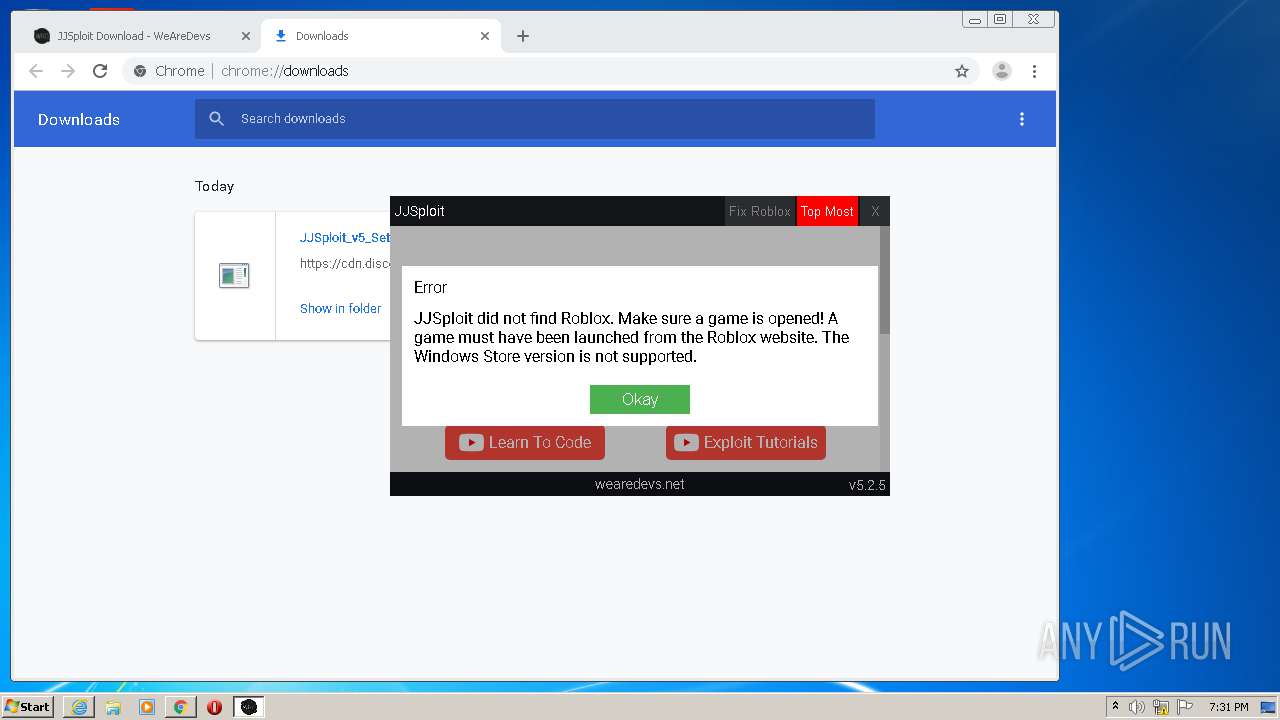Open the Chrome three-dot menu
The height and width of the screenshot is (720, 1280).
pyautogui.click(x=1034, y=71)
